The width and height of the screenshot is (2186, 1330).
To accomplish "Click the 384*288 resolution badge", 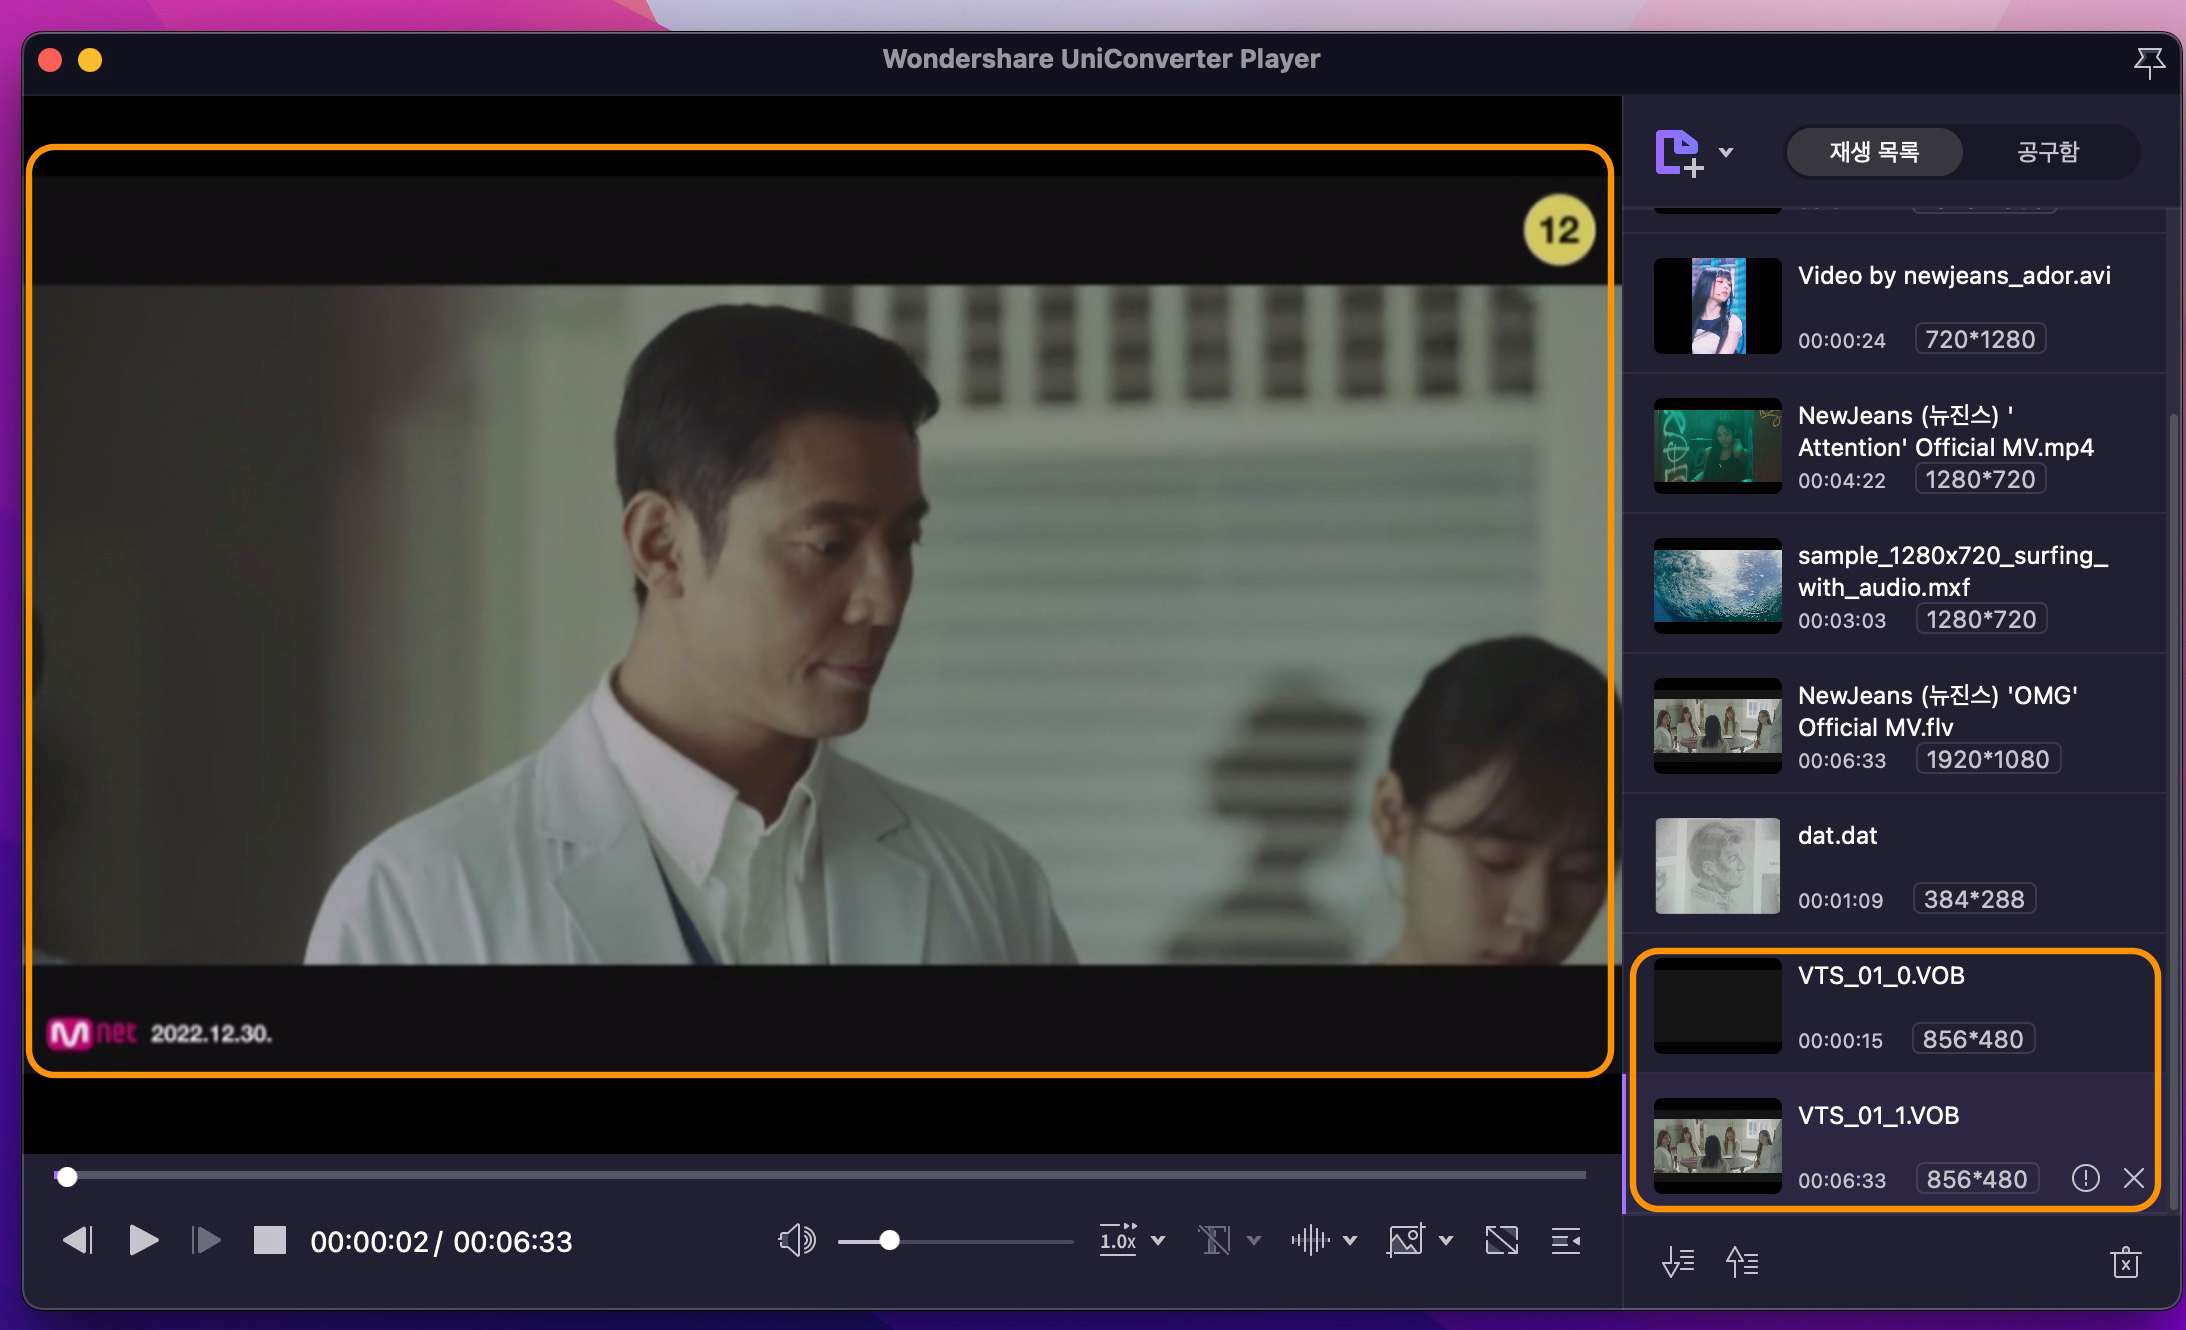I will coord(1974,899).
